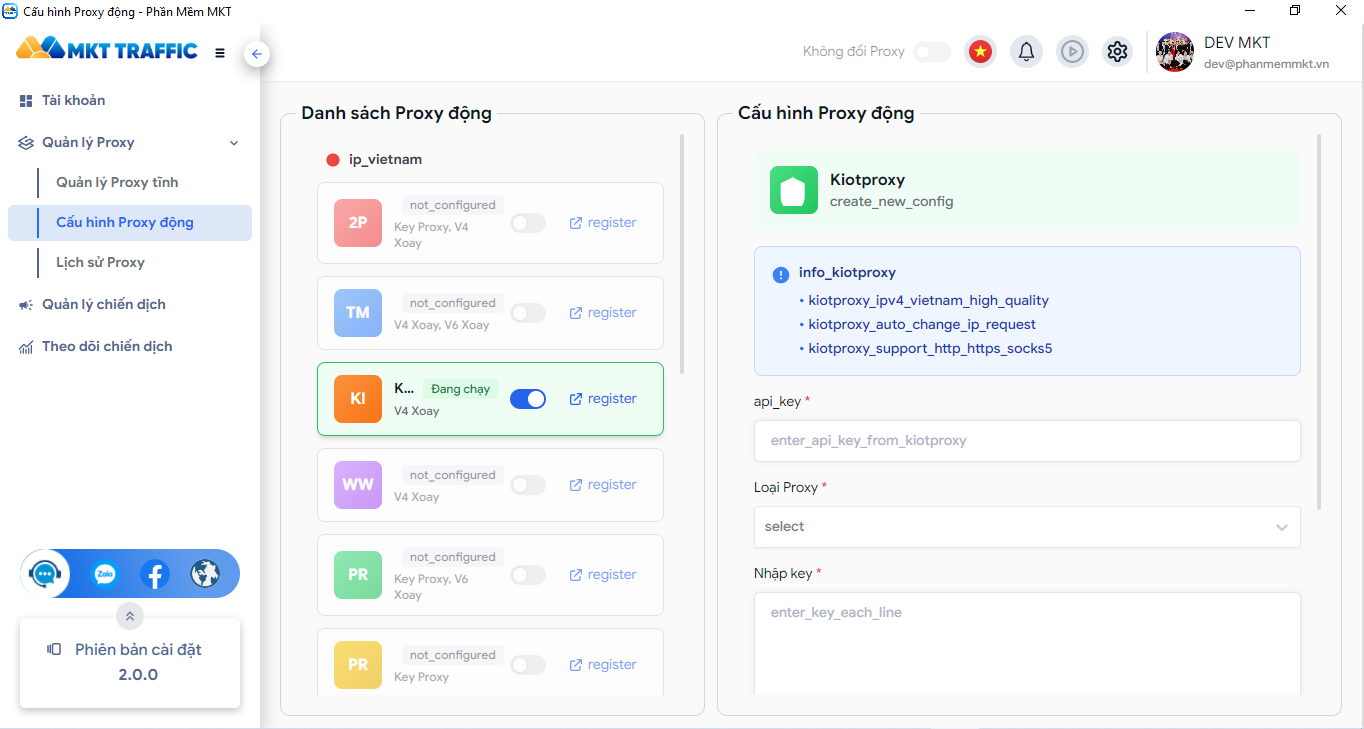
Task: Open the Loại Proxy select dropdown
Action: (x=1027, y=527)
